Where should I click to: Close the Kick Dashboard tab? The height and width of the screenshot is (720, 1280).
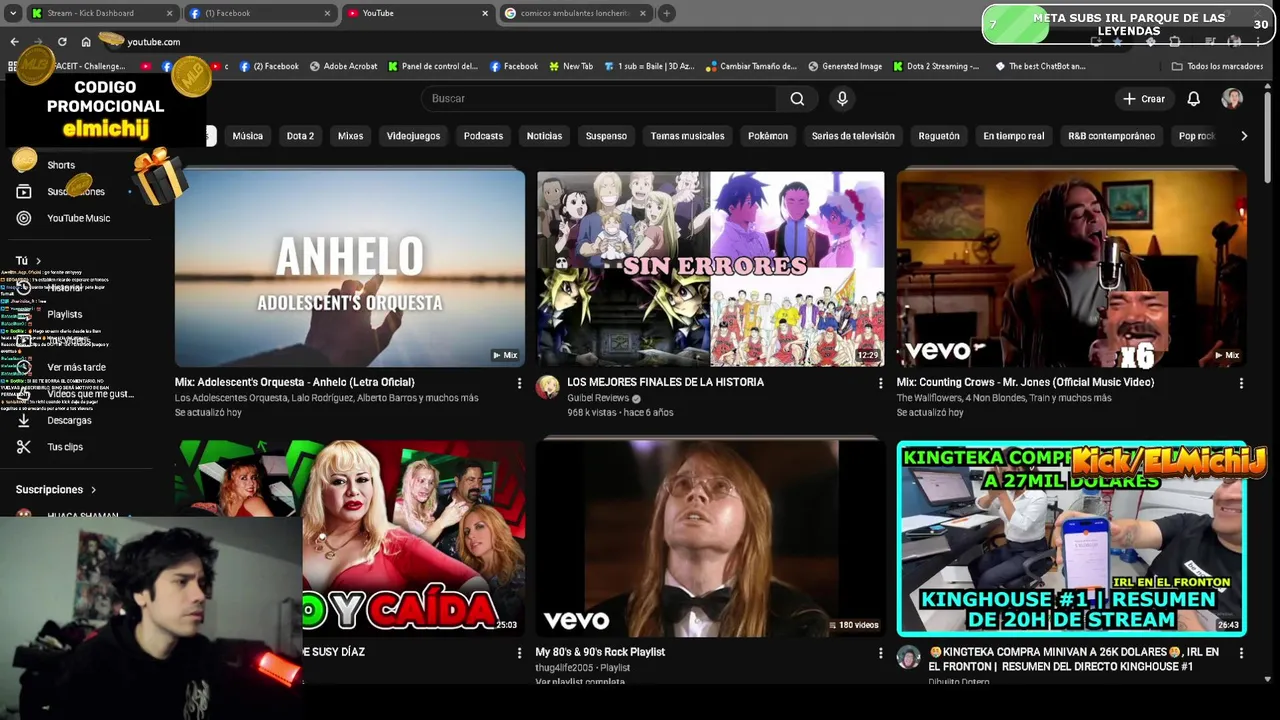click(x=169, y=13)
